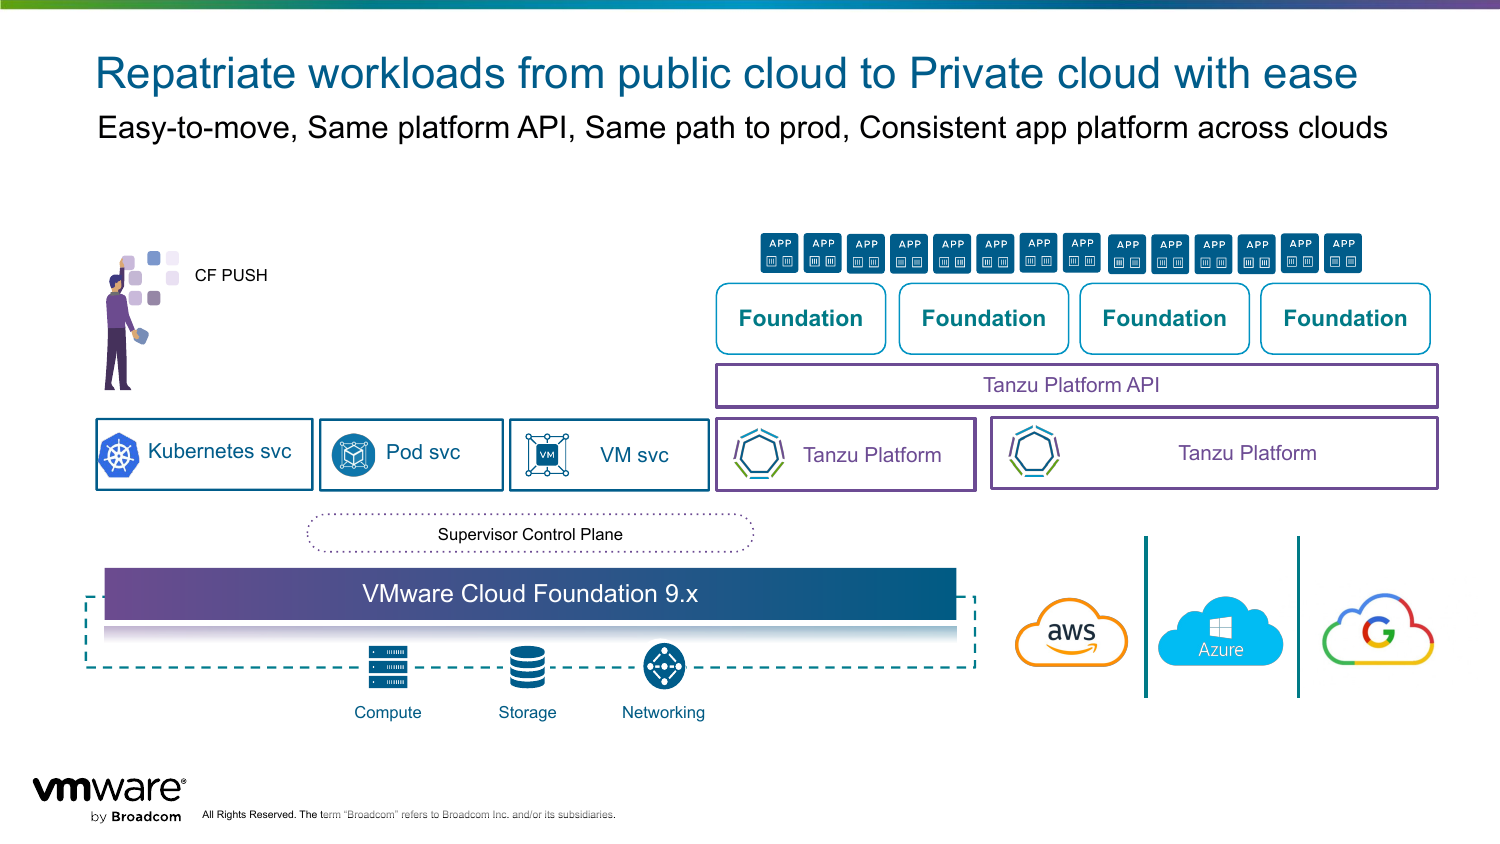Click the Google Cloud logo
1500x844 pixels.
1378,630
